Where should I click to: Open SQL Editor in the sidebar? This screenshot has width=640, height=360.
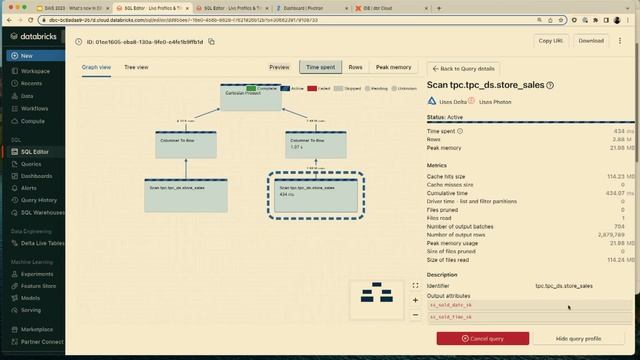[35, 152]
